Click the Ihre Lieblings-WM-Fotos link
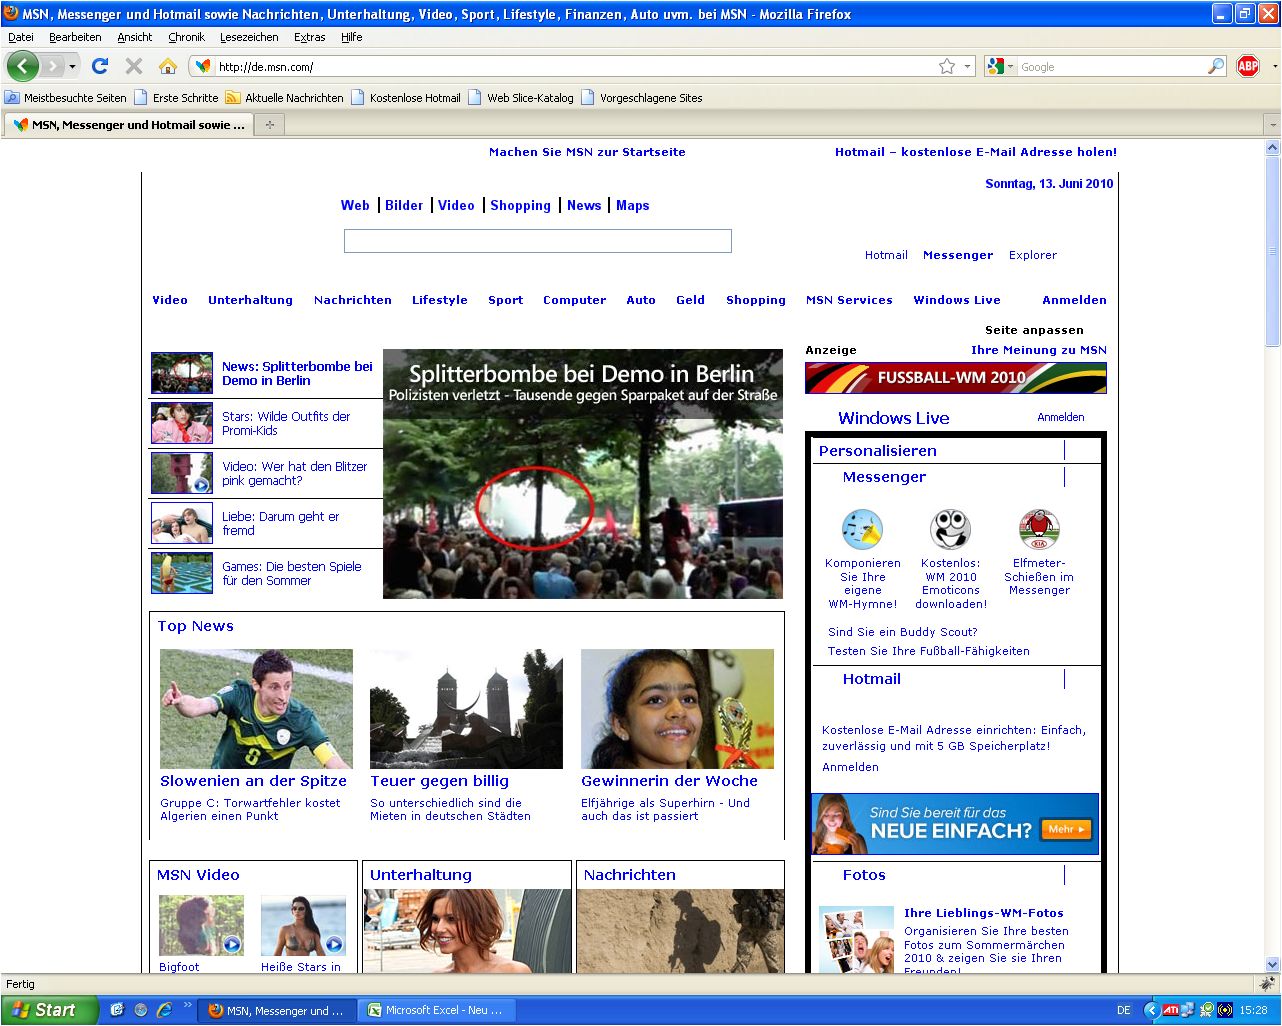 [984, 913]
